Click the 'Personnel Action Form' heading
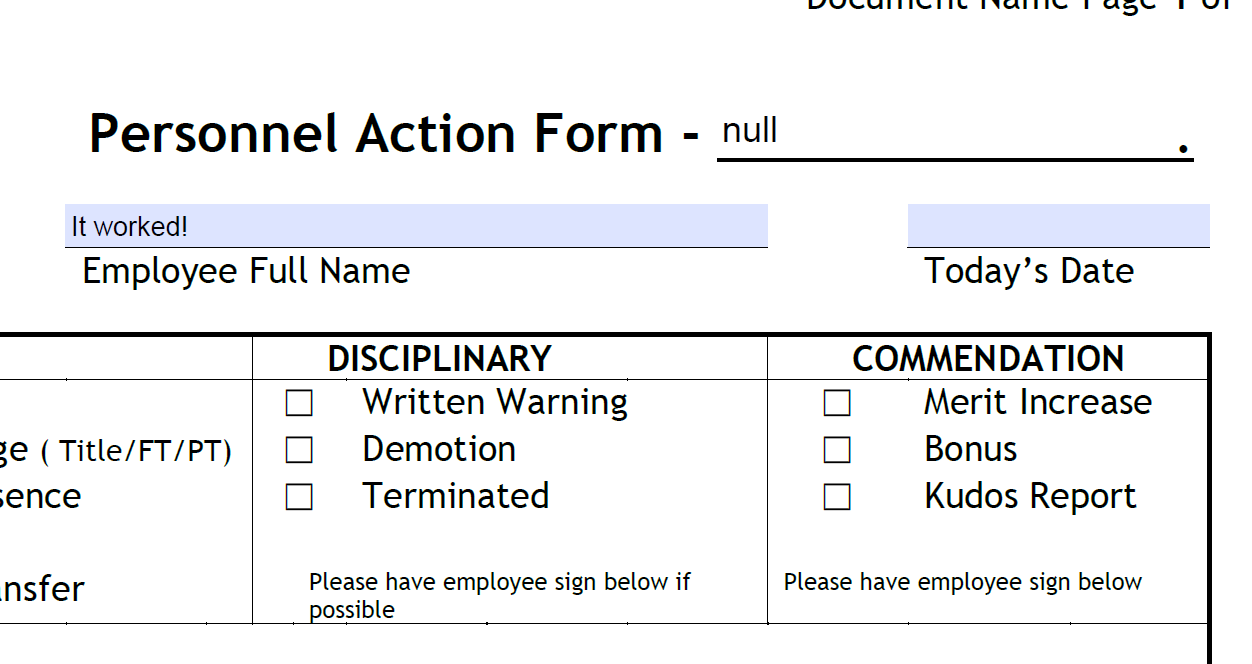 click(375, 133)
